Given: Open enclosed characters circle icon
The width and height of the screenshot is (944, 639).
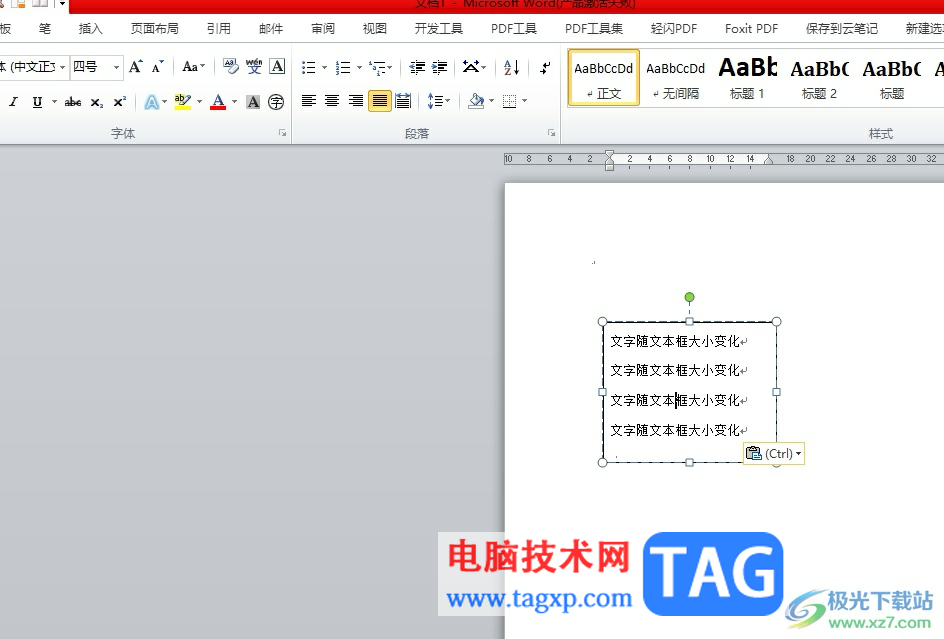Looking at the screenshot, I should point(276,102).
